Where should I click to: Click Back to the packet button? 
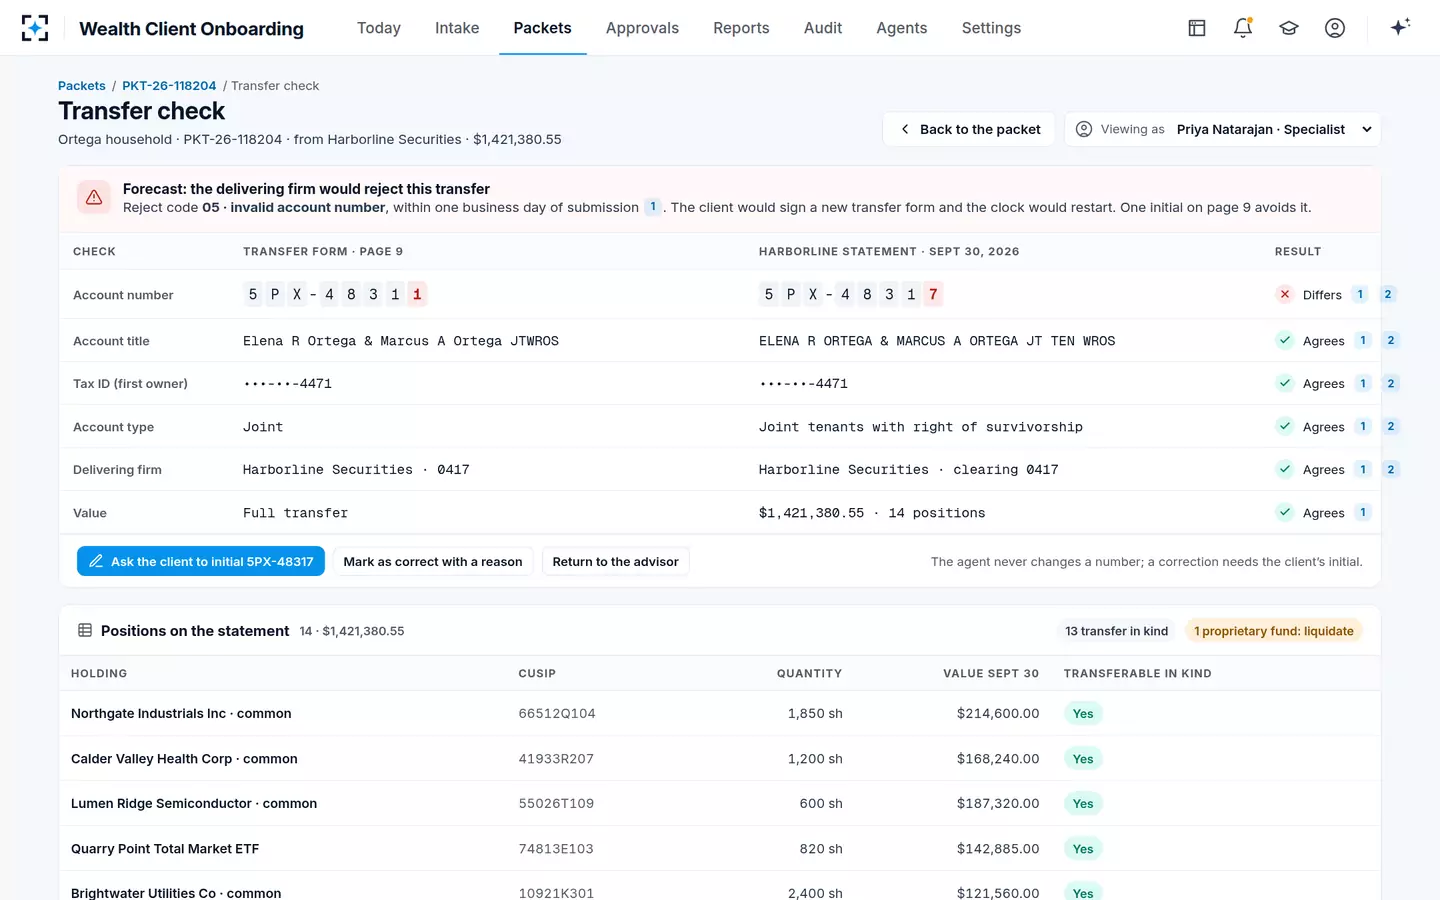click(x=968, y=129)
